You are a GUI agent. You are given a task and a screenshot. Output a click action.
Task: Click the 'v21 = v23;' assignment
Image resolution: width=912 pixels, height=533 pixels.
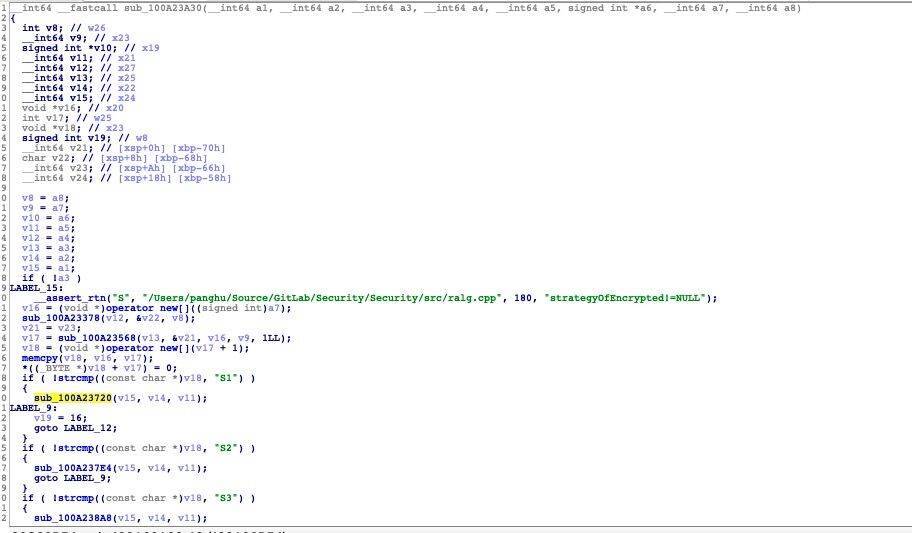[x=51, y=328]
